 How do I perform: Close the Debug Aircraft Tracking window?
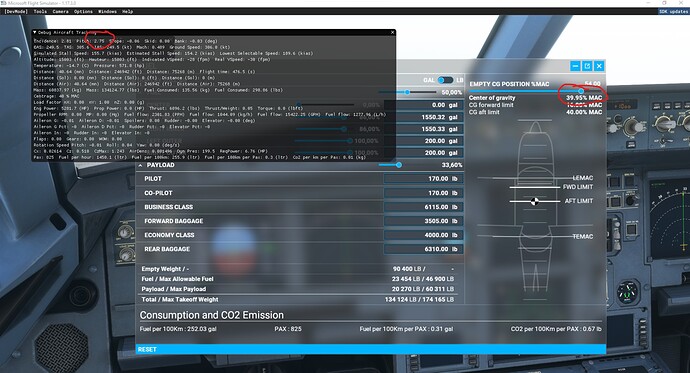point(393,33)
